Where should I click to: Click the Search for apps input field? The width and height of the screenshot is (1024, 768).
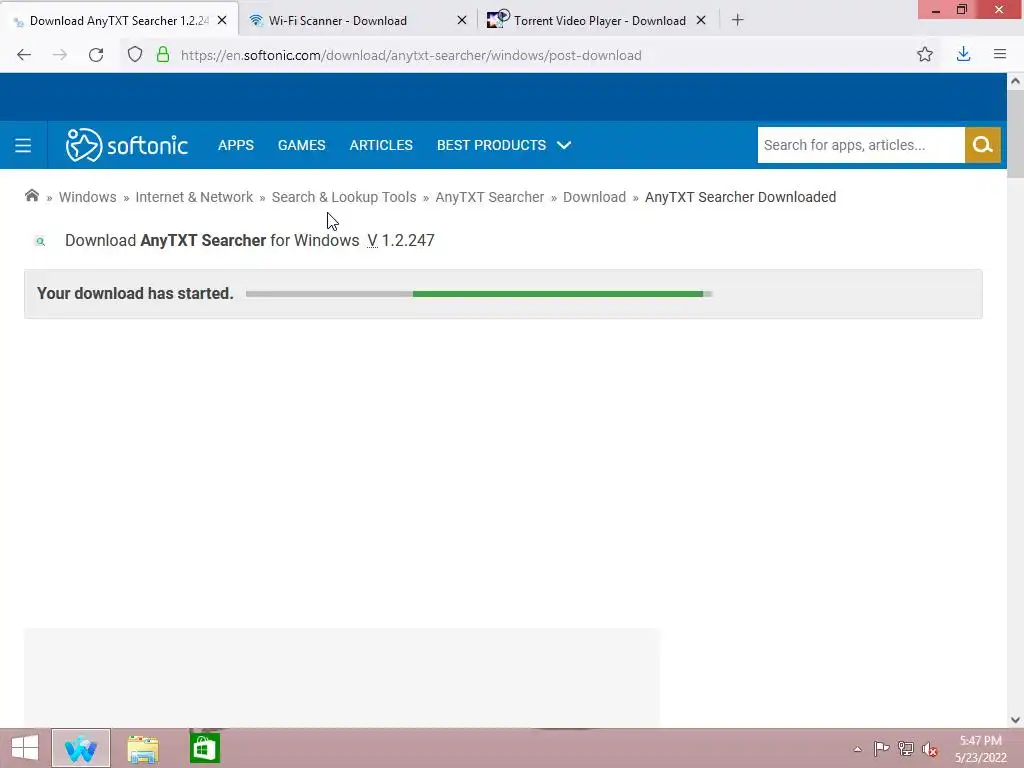[x=861, y=145]
